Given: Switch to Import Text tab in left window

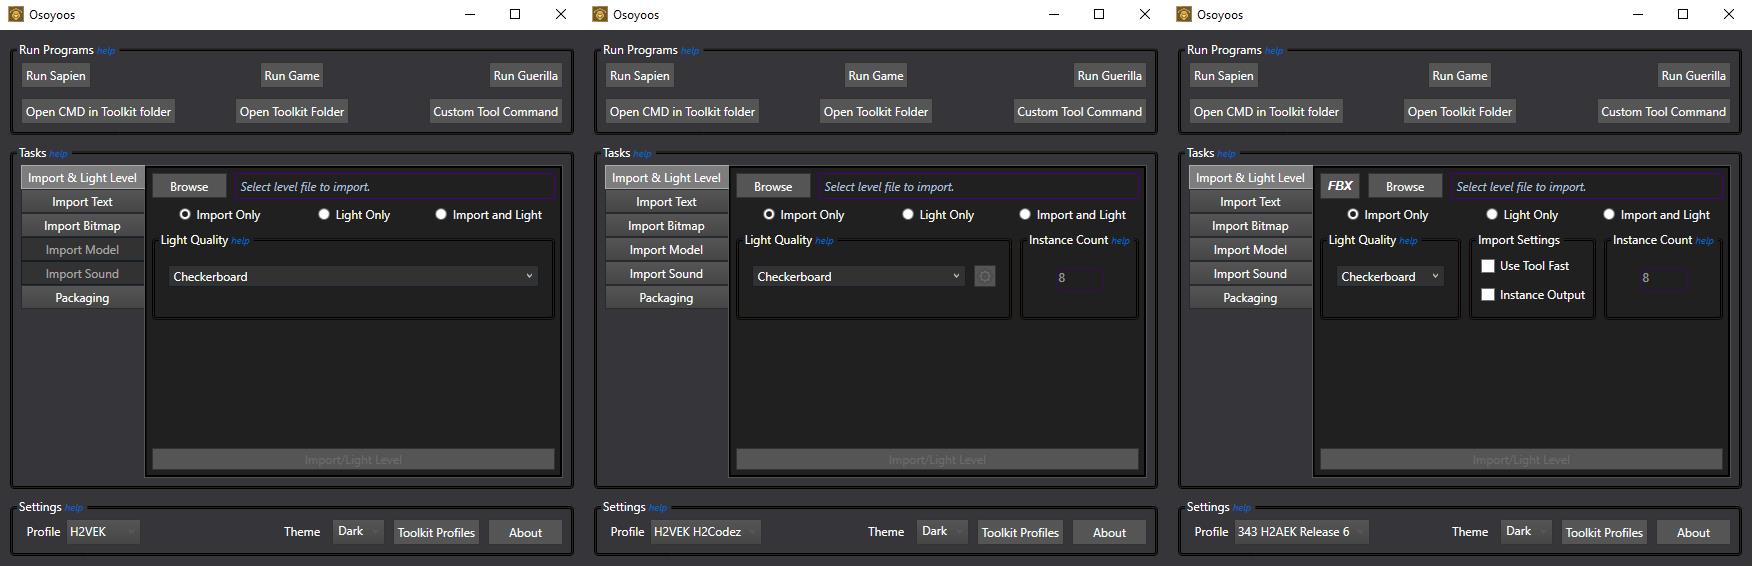Looking at the screenshot, I should click(x=83, y=202).
